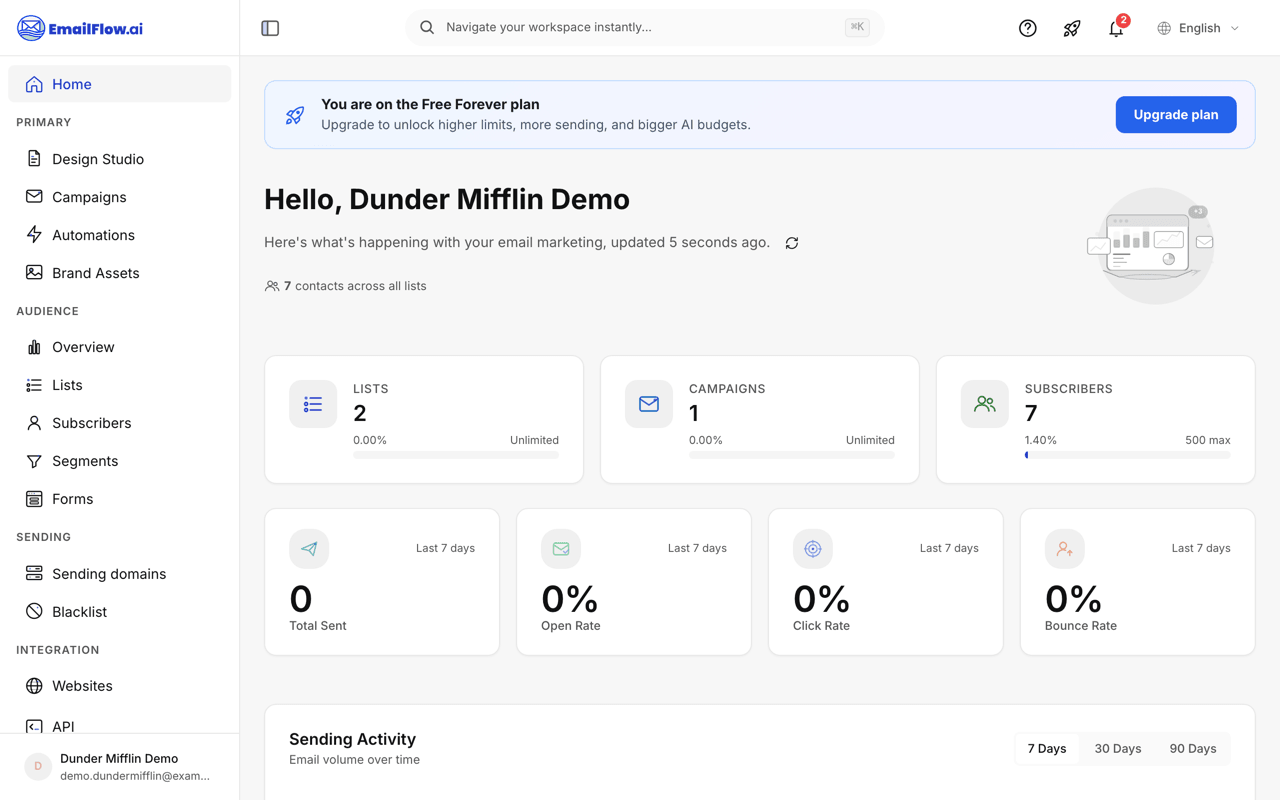The width and height of the screenshot is (1280, 800).
Task: Click the 1.40% subscribers usage value
Action: pyautogui.click(x=1041, y=440)
